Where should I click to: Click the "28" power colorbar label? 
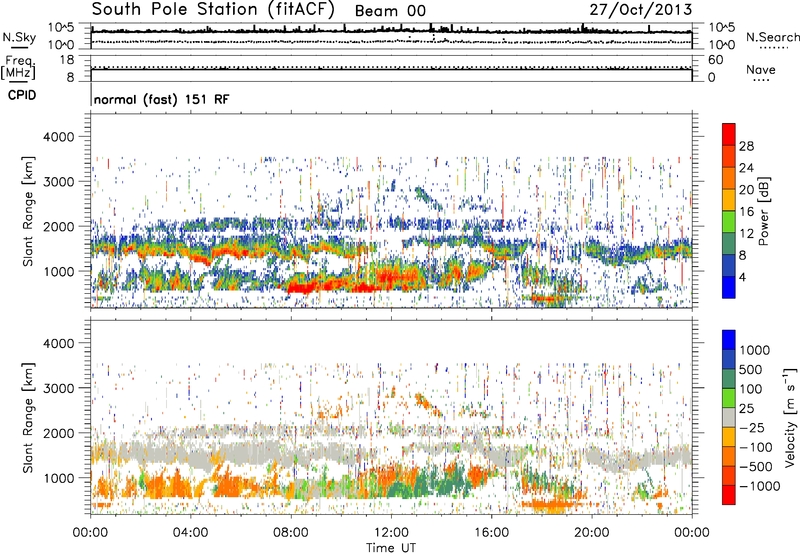(x=746, y=146)
